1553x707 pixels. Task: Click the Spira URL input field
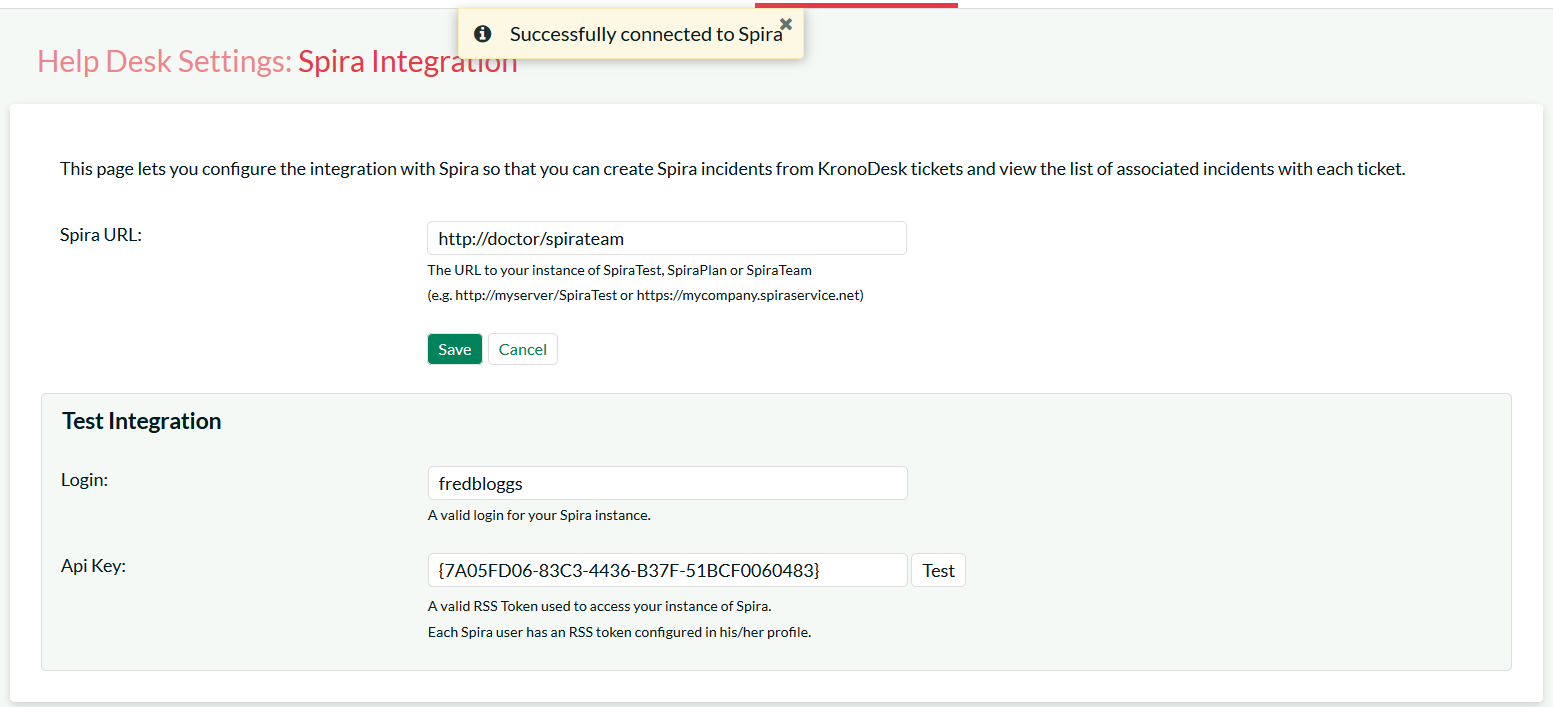[666, 238]
